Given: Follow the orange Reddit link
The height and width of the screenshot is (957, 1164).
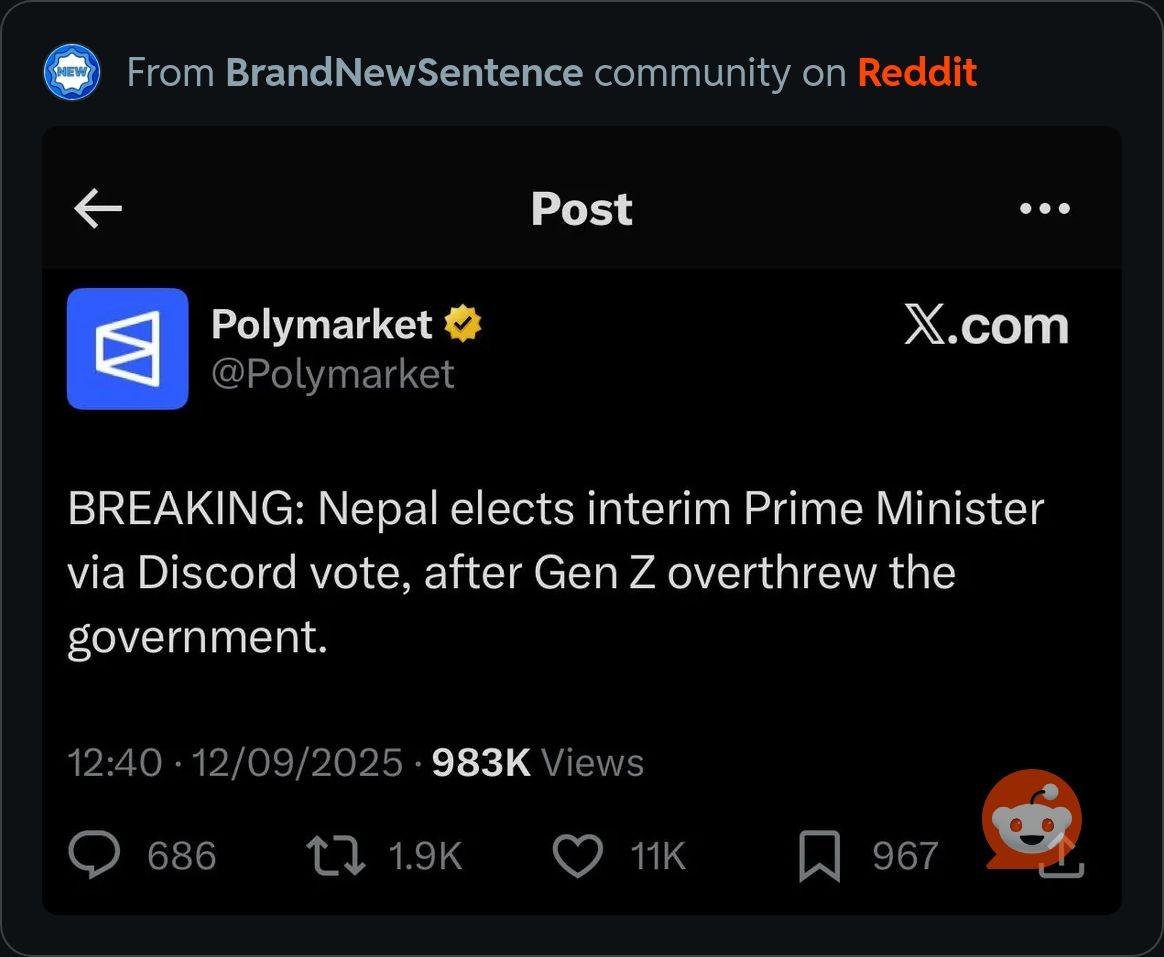Looking at the screenshot, I should coord(917,73).
